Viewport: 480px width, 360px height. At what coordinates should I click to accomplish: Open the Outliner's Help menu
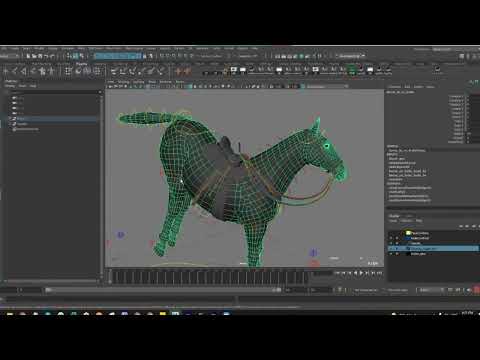(x=33, y=86)
